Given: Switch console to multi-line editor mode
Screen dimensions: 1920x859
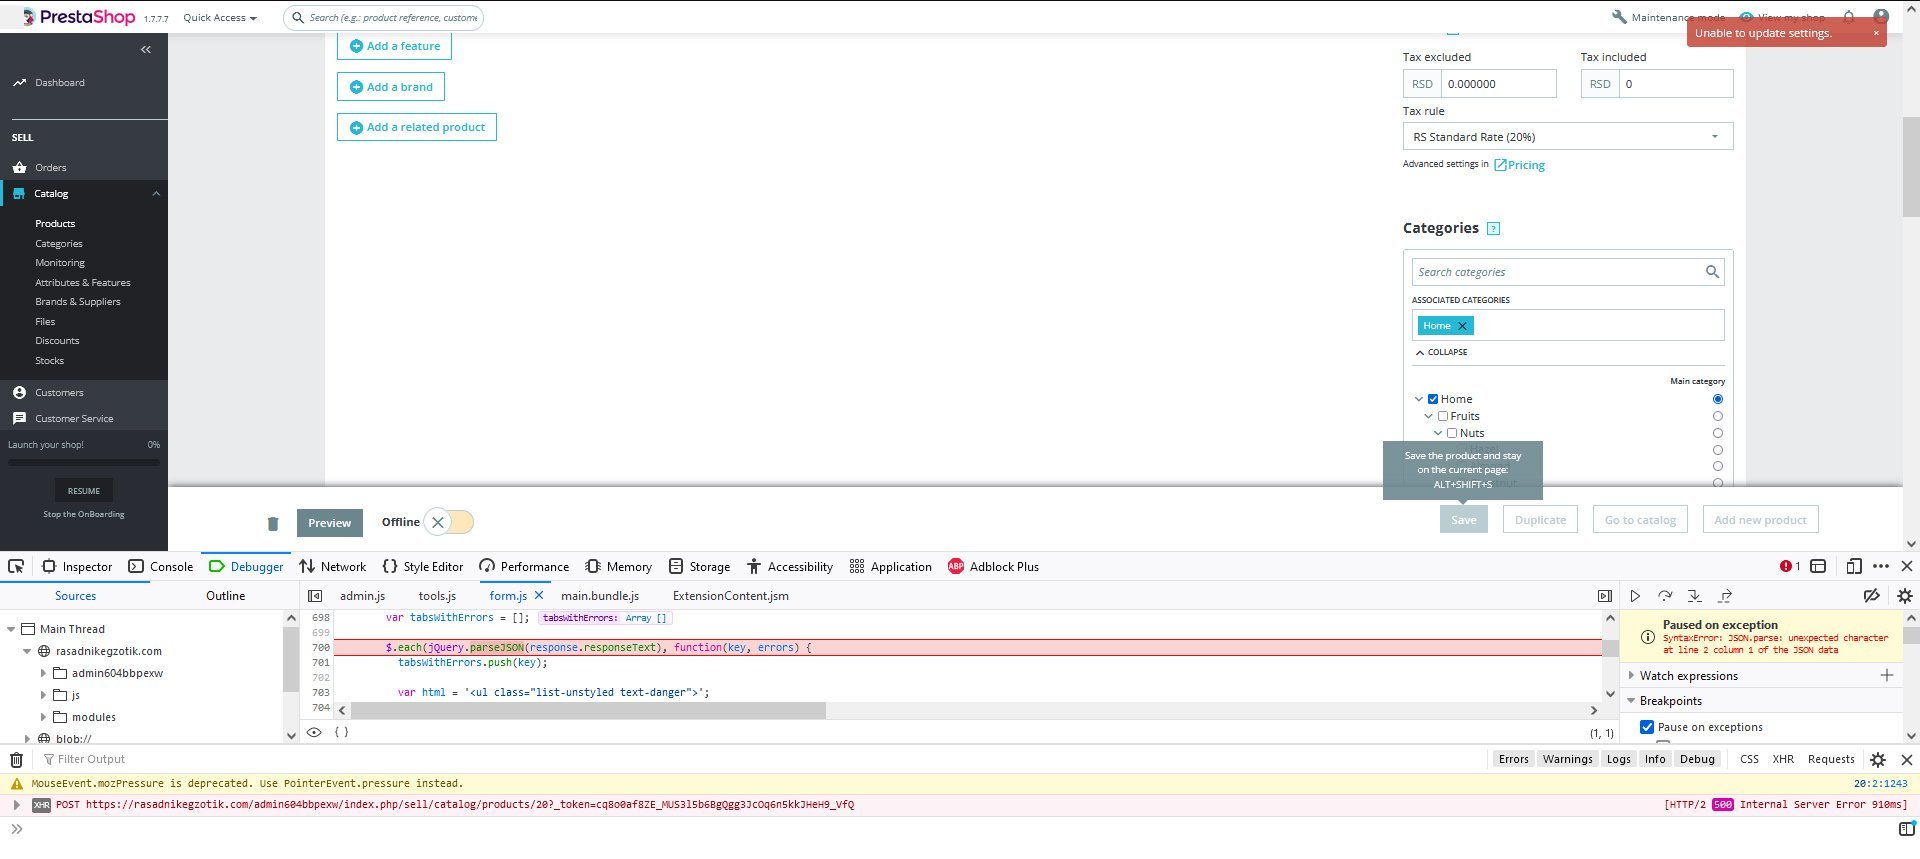Looking at the screenshot, I should pos(1907,829).
